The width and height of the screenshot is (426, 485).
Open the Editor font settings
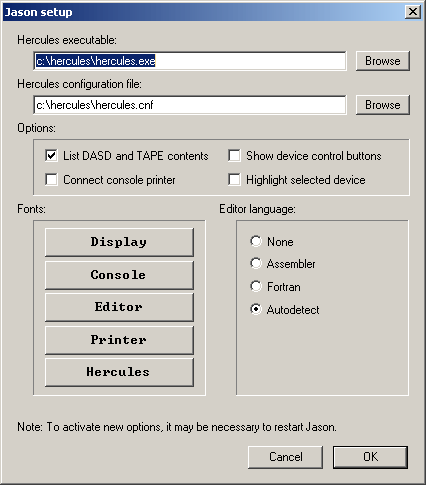point(119,307)
